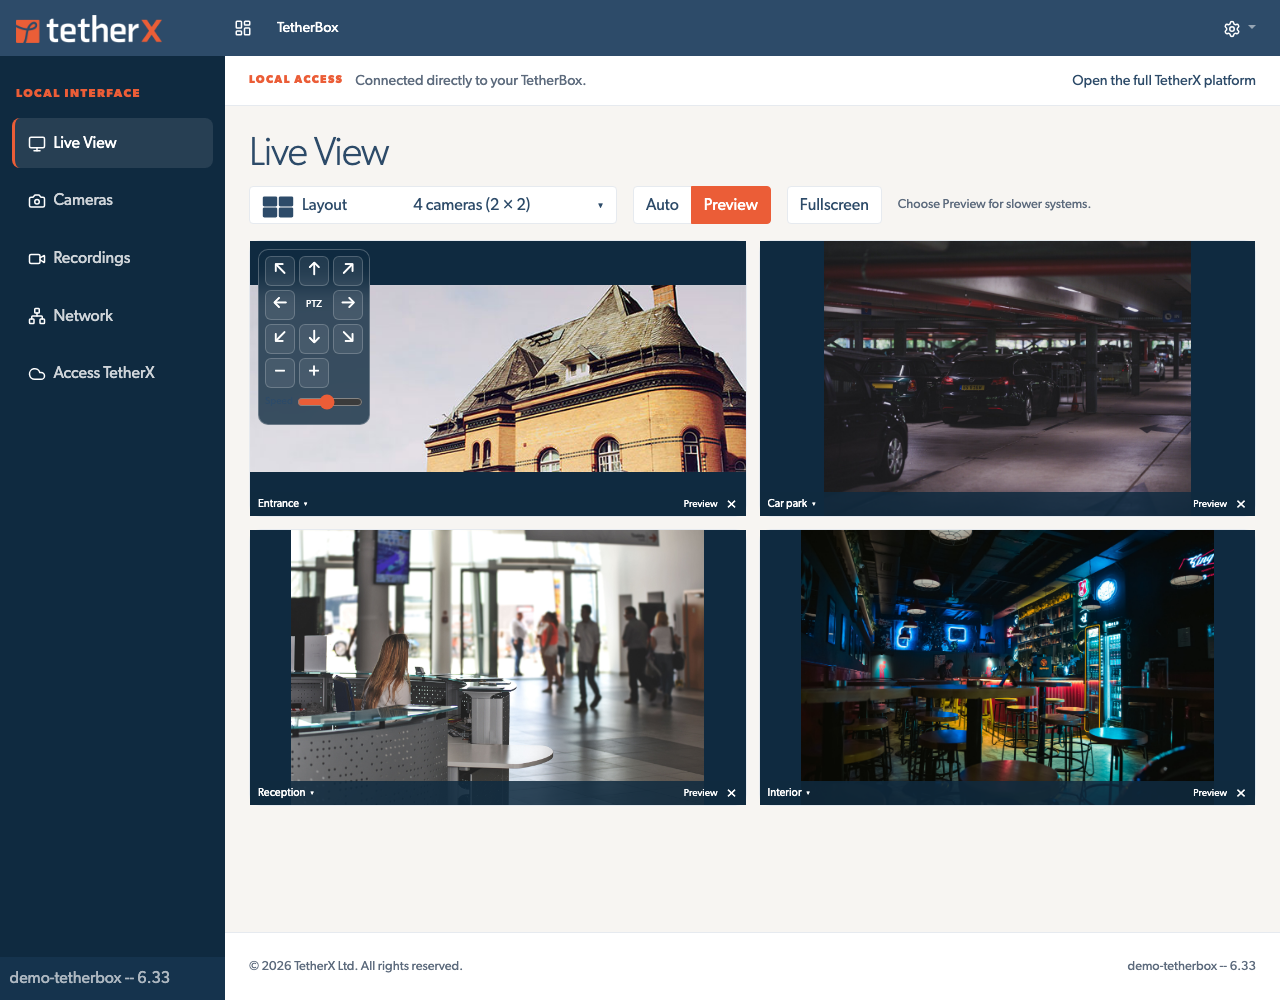1280x1000 pixels.
Task: Switch stream mode to Auto
Action: [x=662, y=205]
